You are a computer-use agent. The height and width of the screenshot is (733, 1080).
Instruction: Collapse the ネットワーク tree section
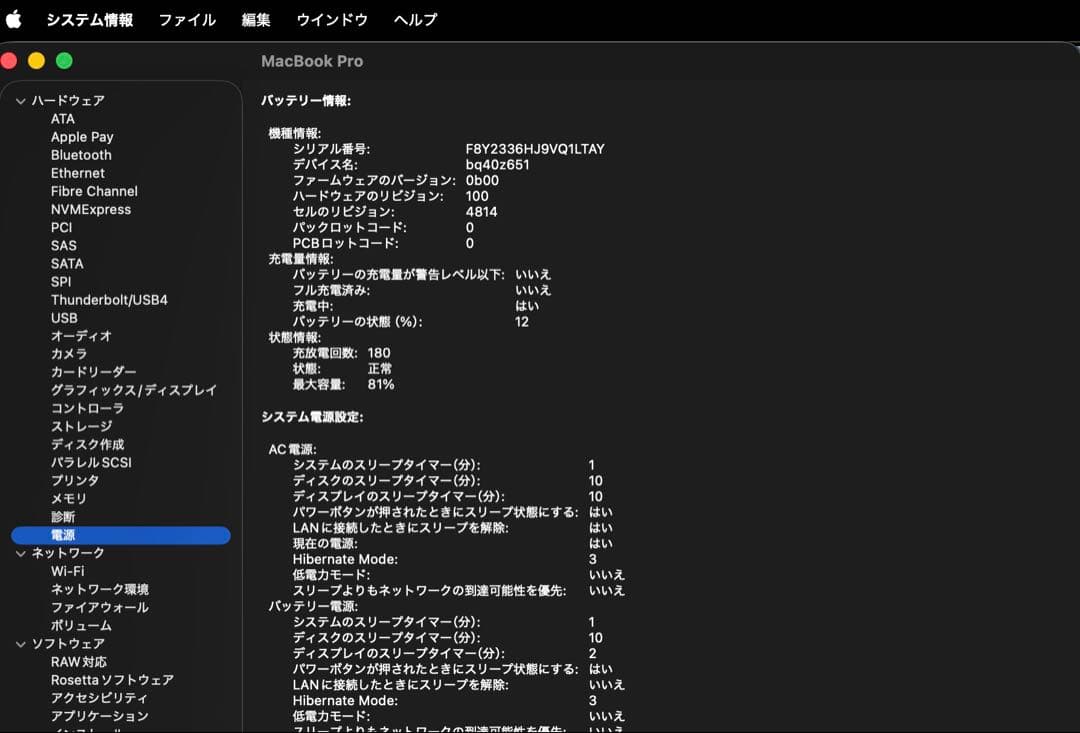[19, 552]
